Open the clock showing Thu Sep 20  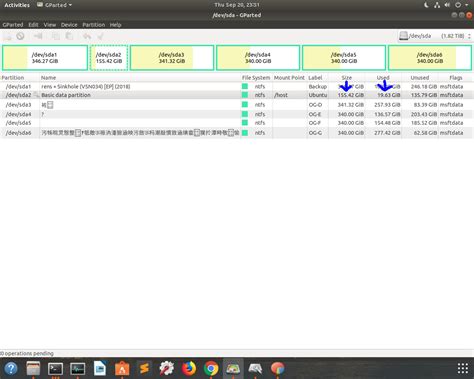click(x=237, y=5)
